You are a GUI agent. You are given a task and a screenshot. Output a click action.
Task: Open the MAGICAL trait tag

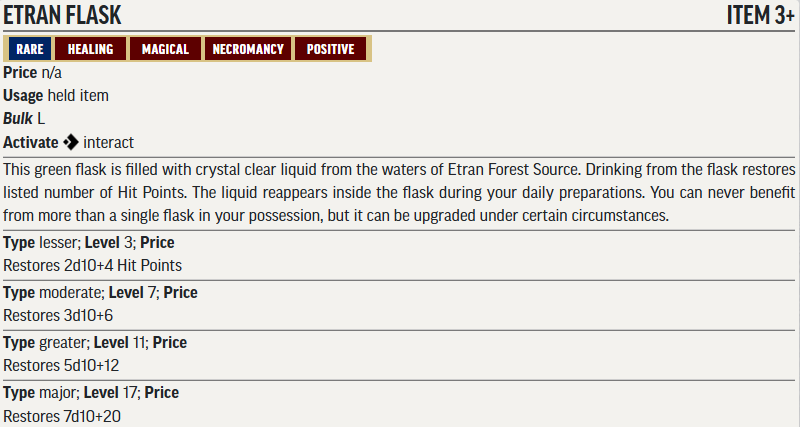tap(165, 49)
